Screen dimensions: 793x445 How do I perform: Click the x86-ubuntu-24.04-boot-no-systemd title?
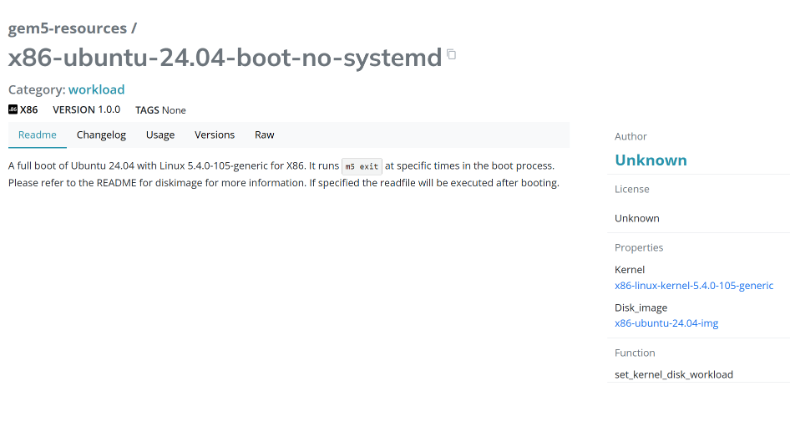coord(225,58)
